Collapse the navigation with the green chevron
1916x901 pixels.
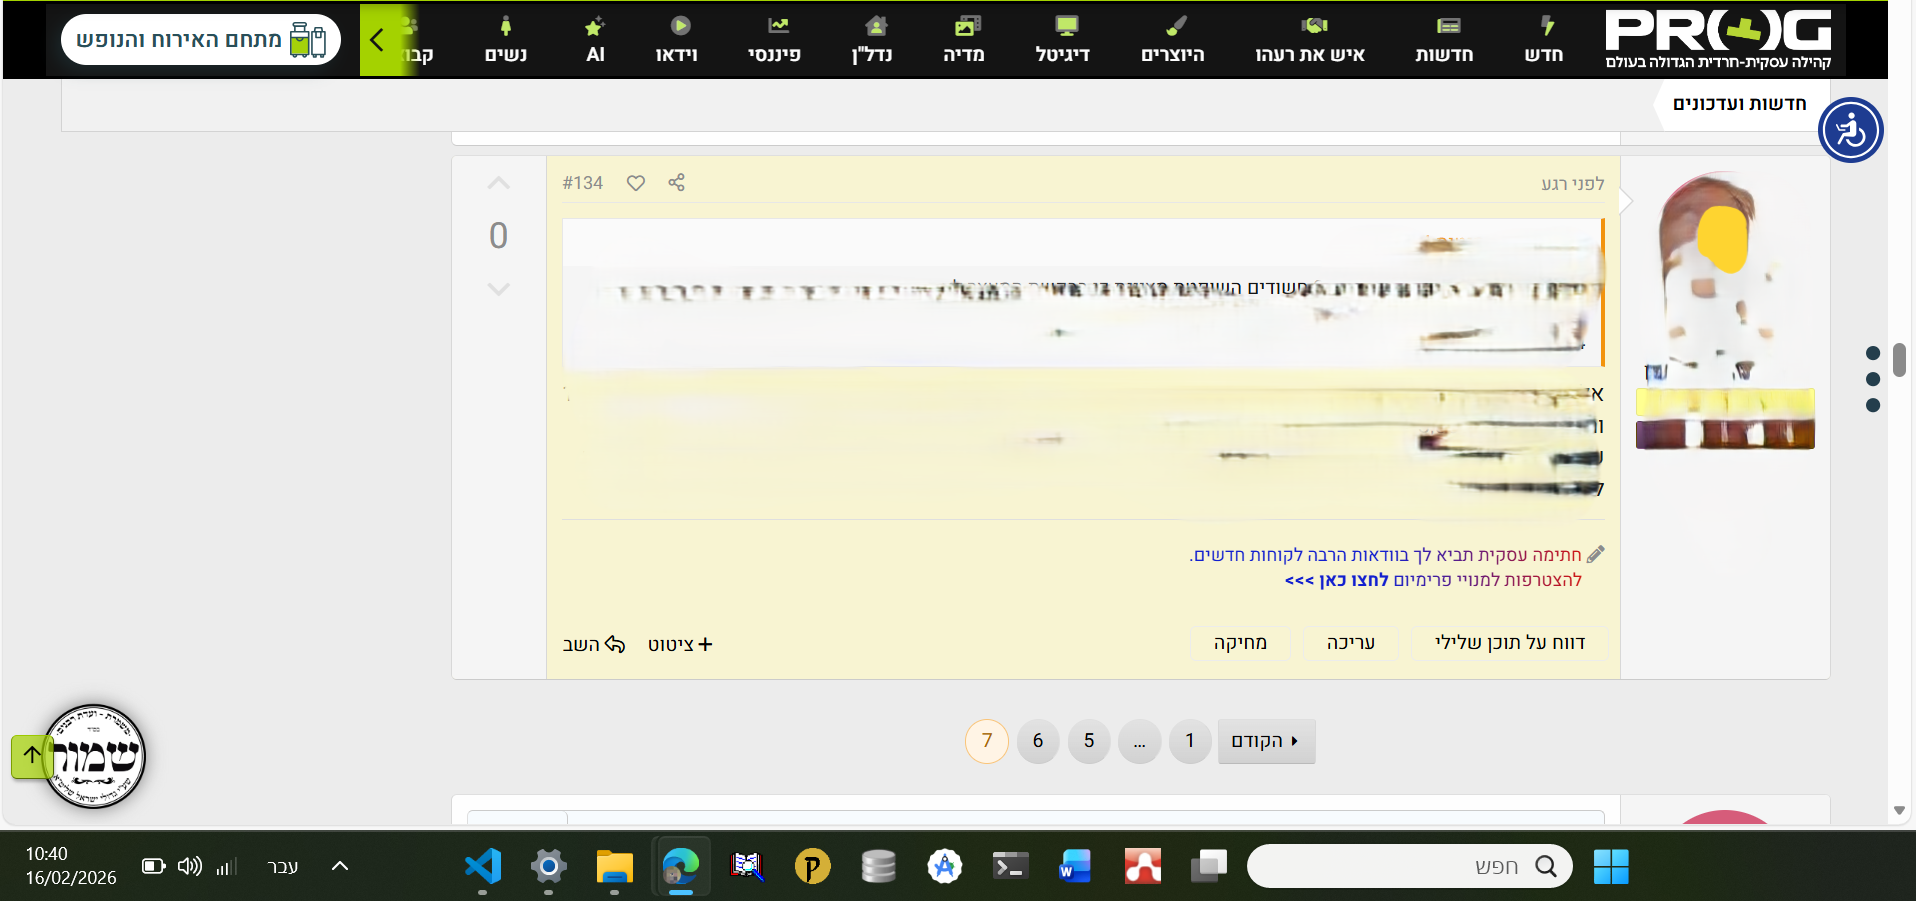click(377, 40)
